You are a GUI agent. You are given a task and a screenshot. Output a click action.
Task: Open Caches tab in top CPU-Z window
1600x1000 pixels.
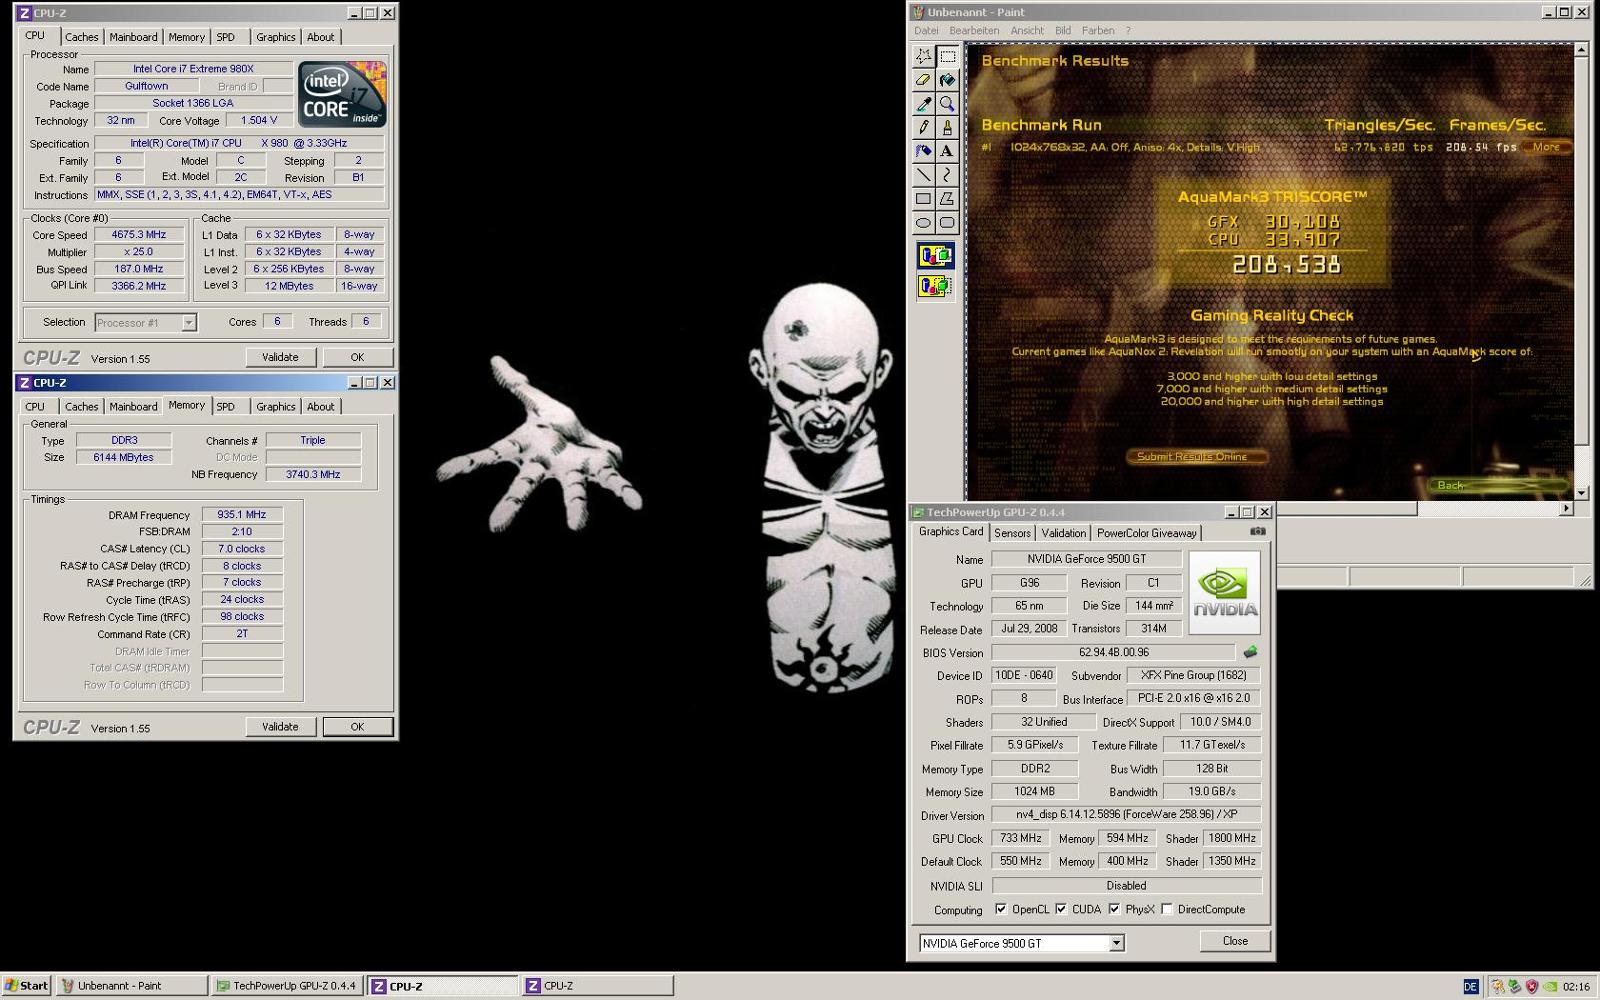coord(82,37)
